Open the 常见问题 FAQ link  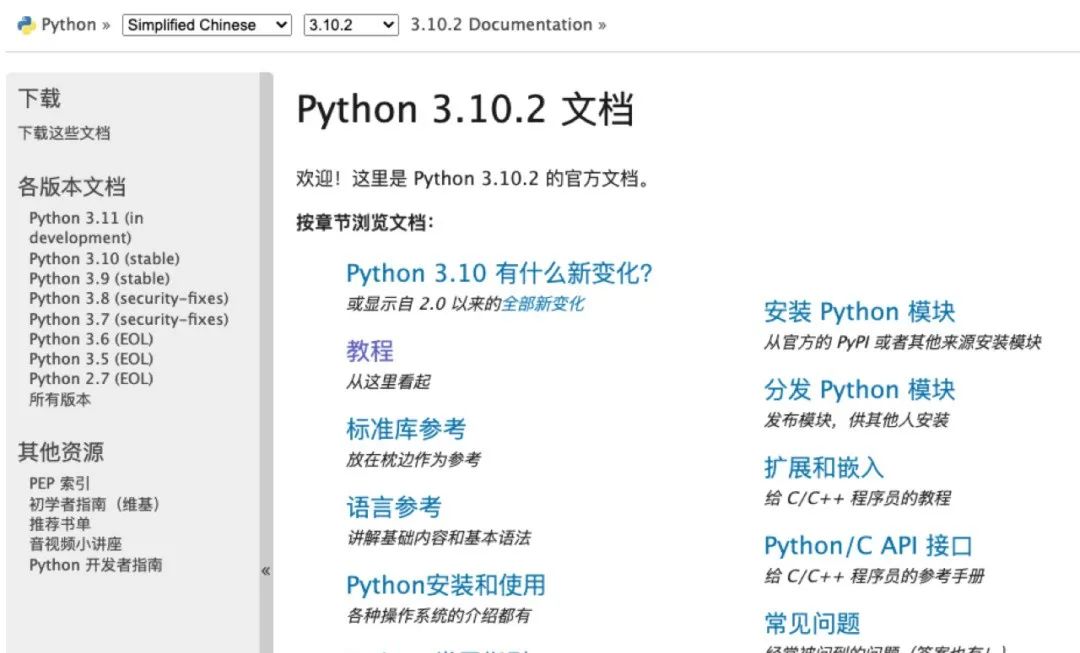pyautogui.click(x=812, y=623)
